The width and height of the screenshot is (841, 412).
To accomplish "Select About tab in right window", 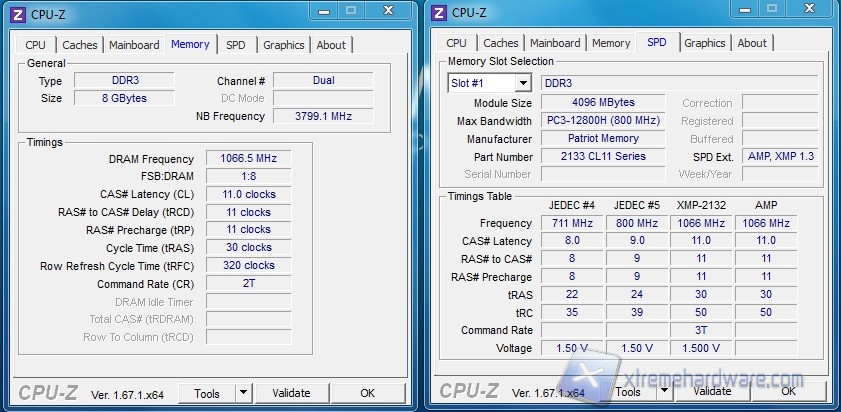I will [x=752, y=43].
